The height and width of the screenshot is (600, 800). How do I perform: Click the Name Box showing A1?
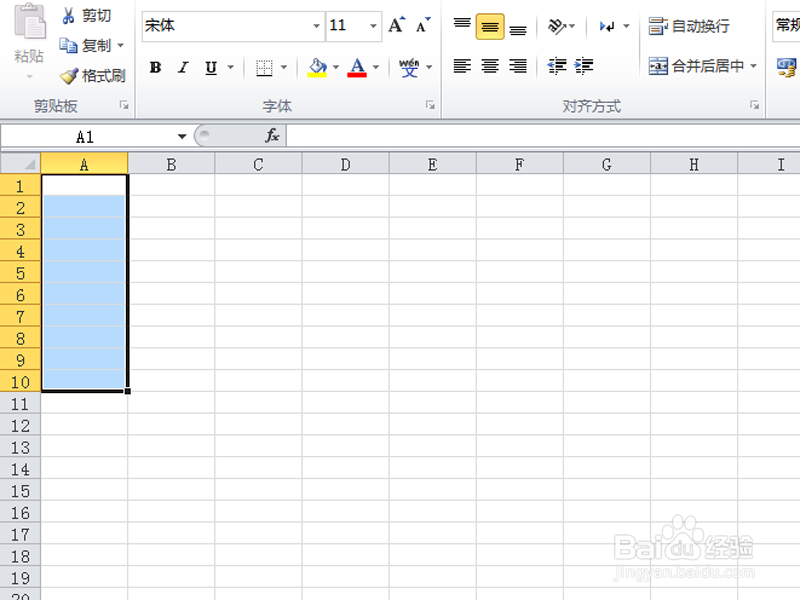click(x=85, y=137)
